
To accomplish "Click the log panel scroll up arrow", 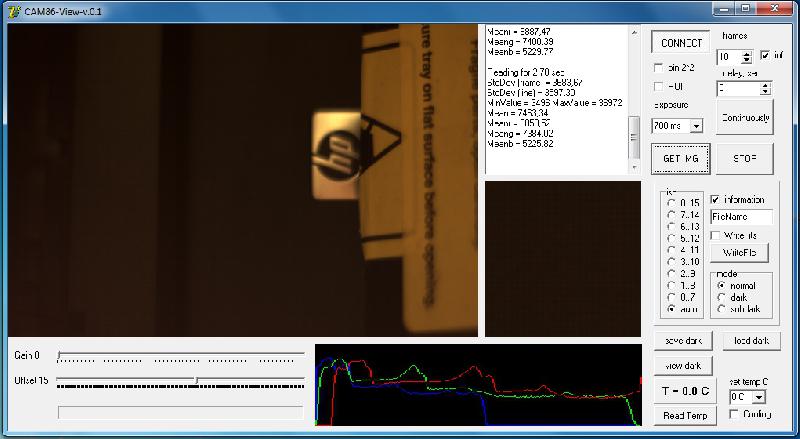I will 634,32.
